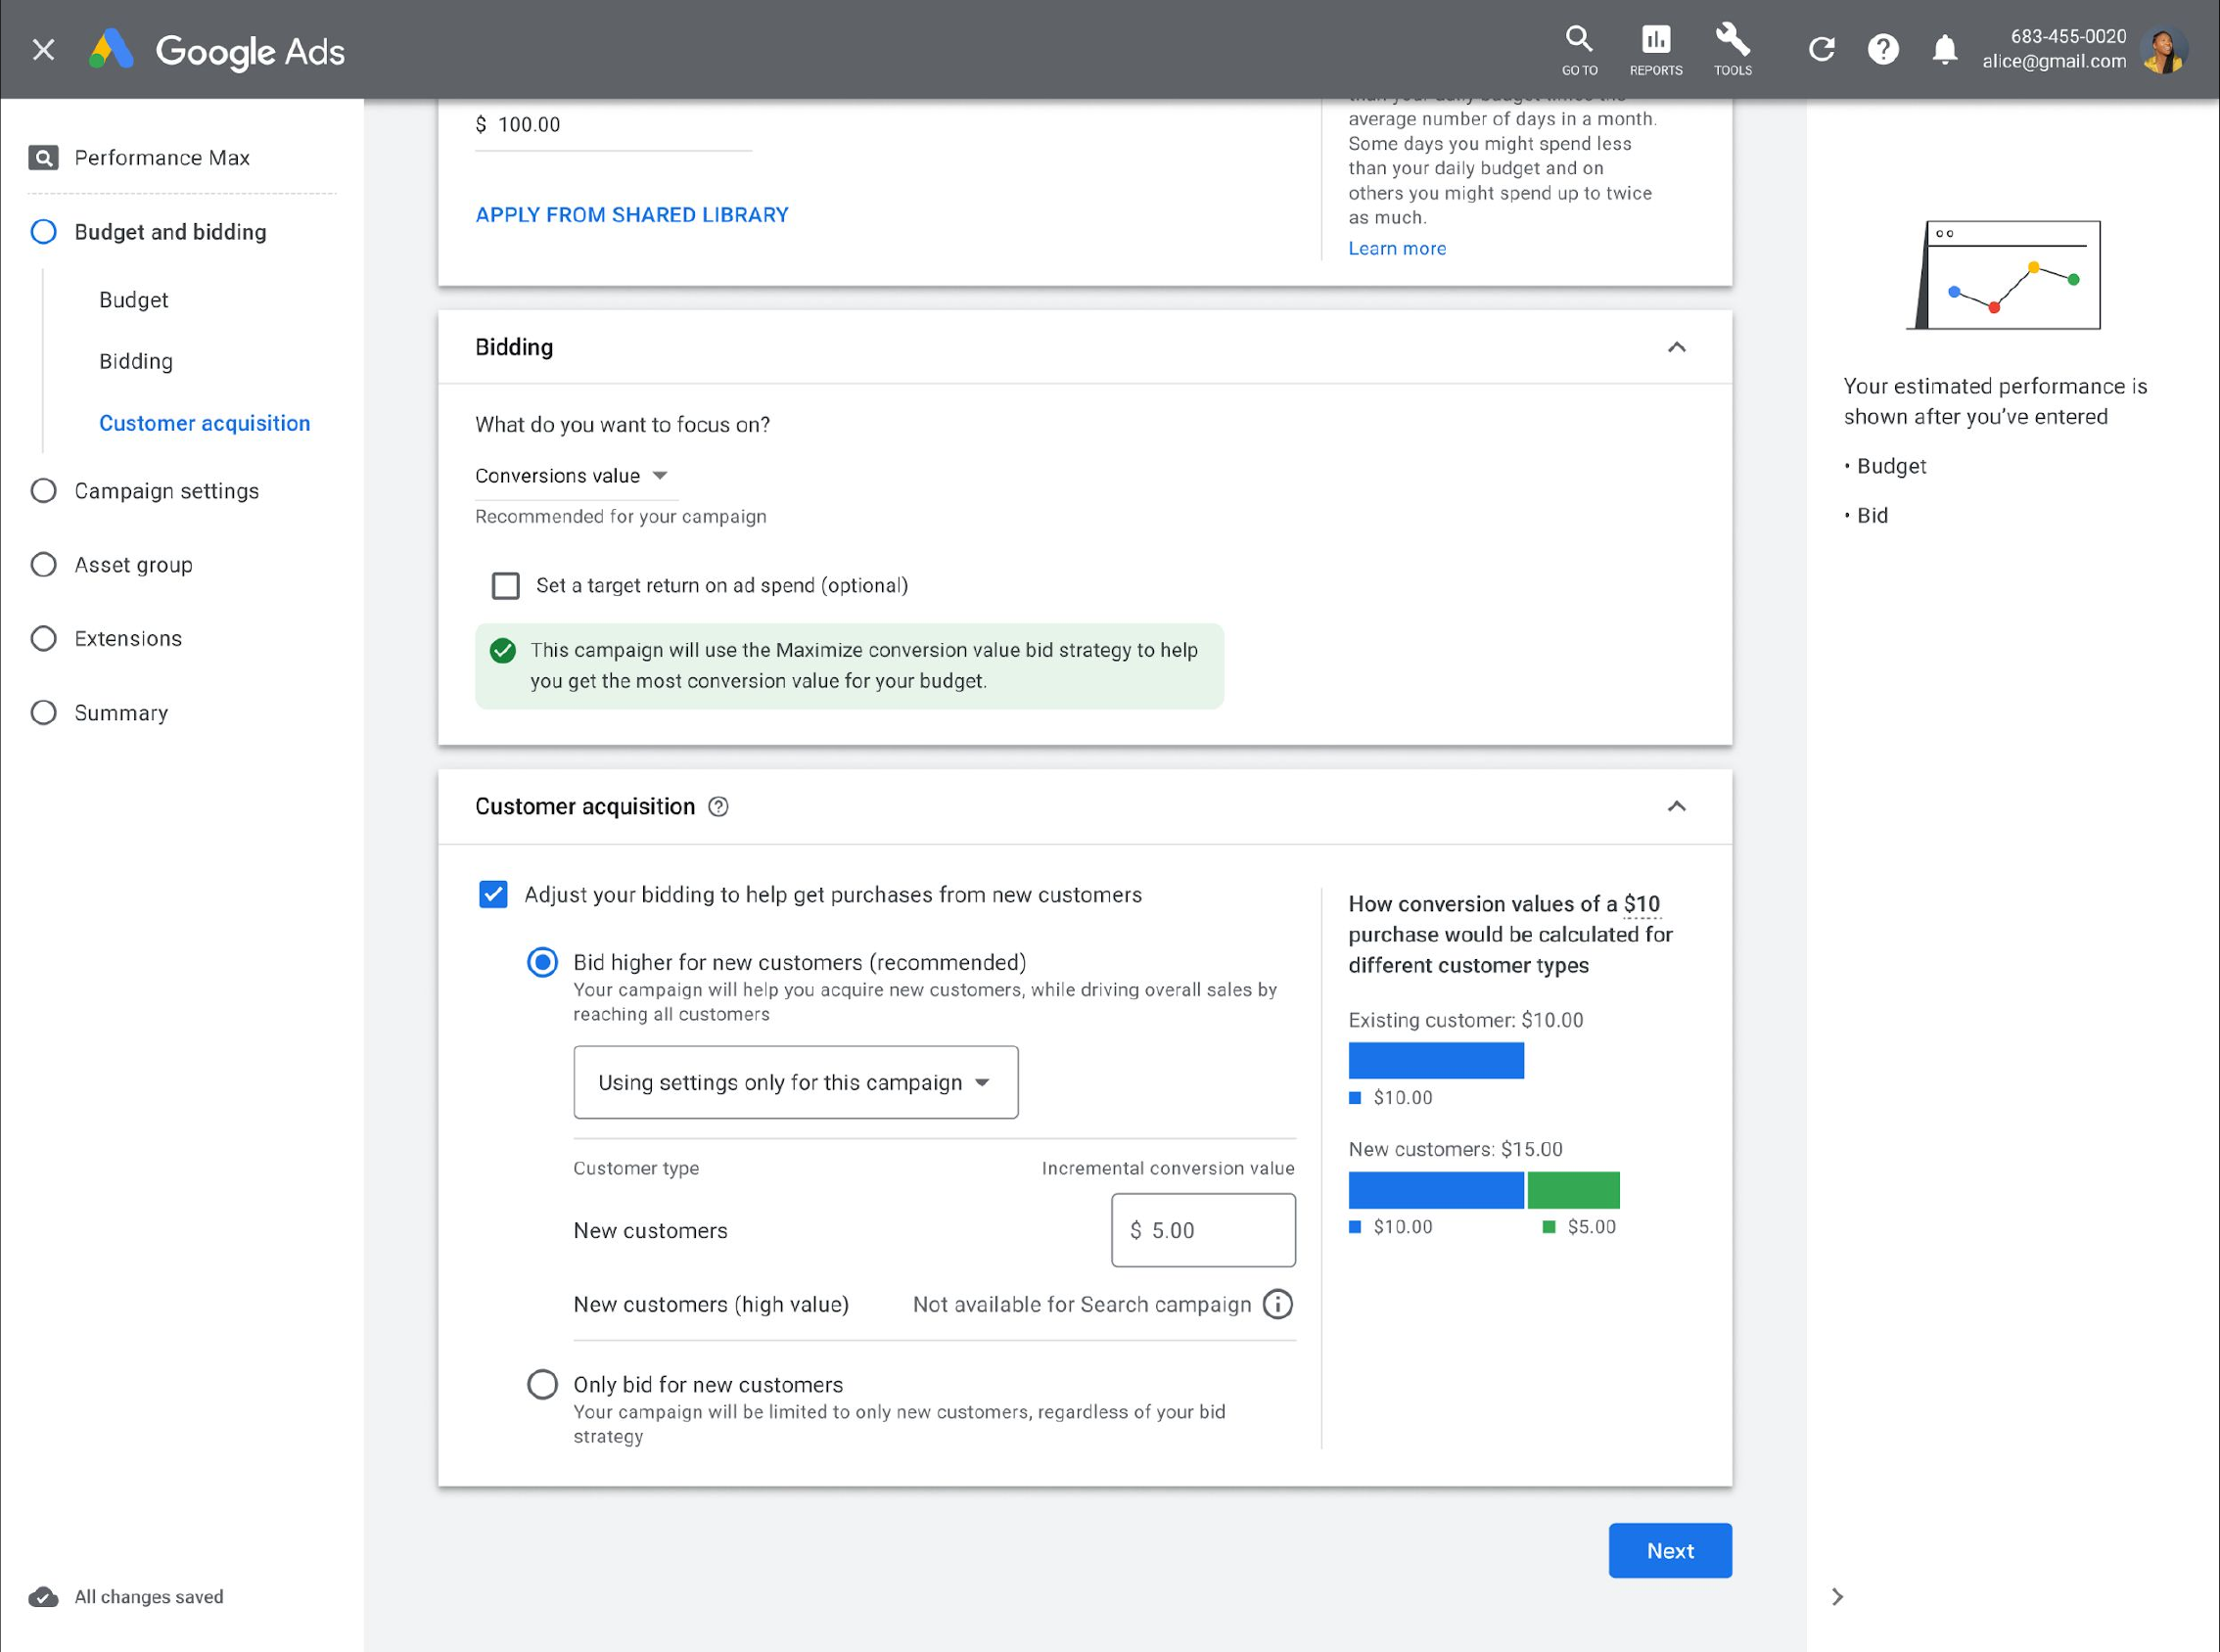Click info icon next to Not available for Search campaign
This screenshot has width=2220, height=1652.
1277,1304
